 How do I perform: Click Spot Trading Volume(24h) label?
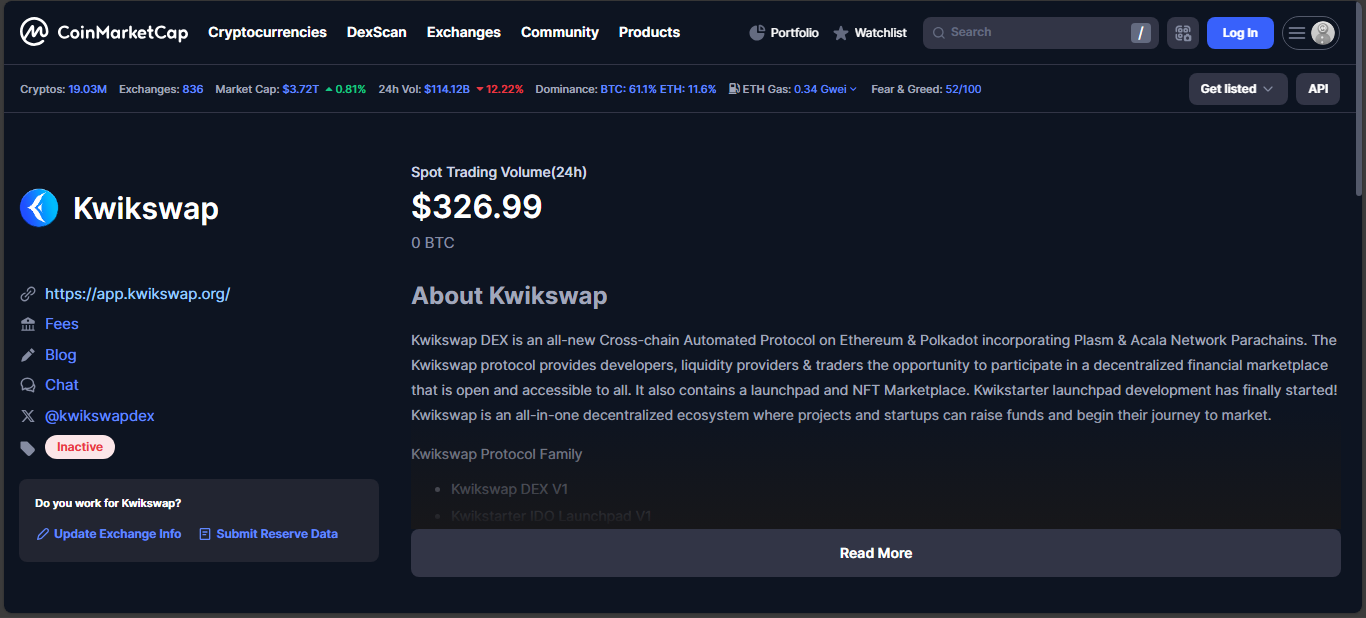499,172
